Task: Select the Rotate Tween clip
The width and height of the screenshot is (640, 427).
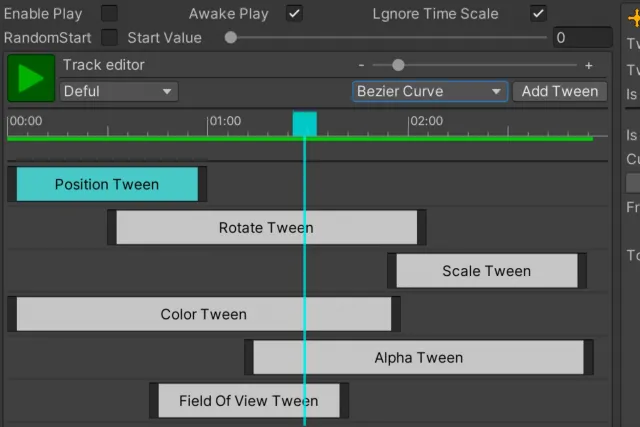Action: [x=267, y=227]
